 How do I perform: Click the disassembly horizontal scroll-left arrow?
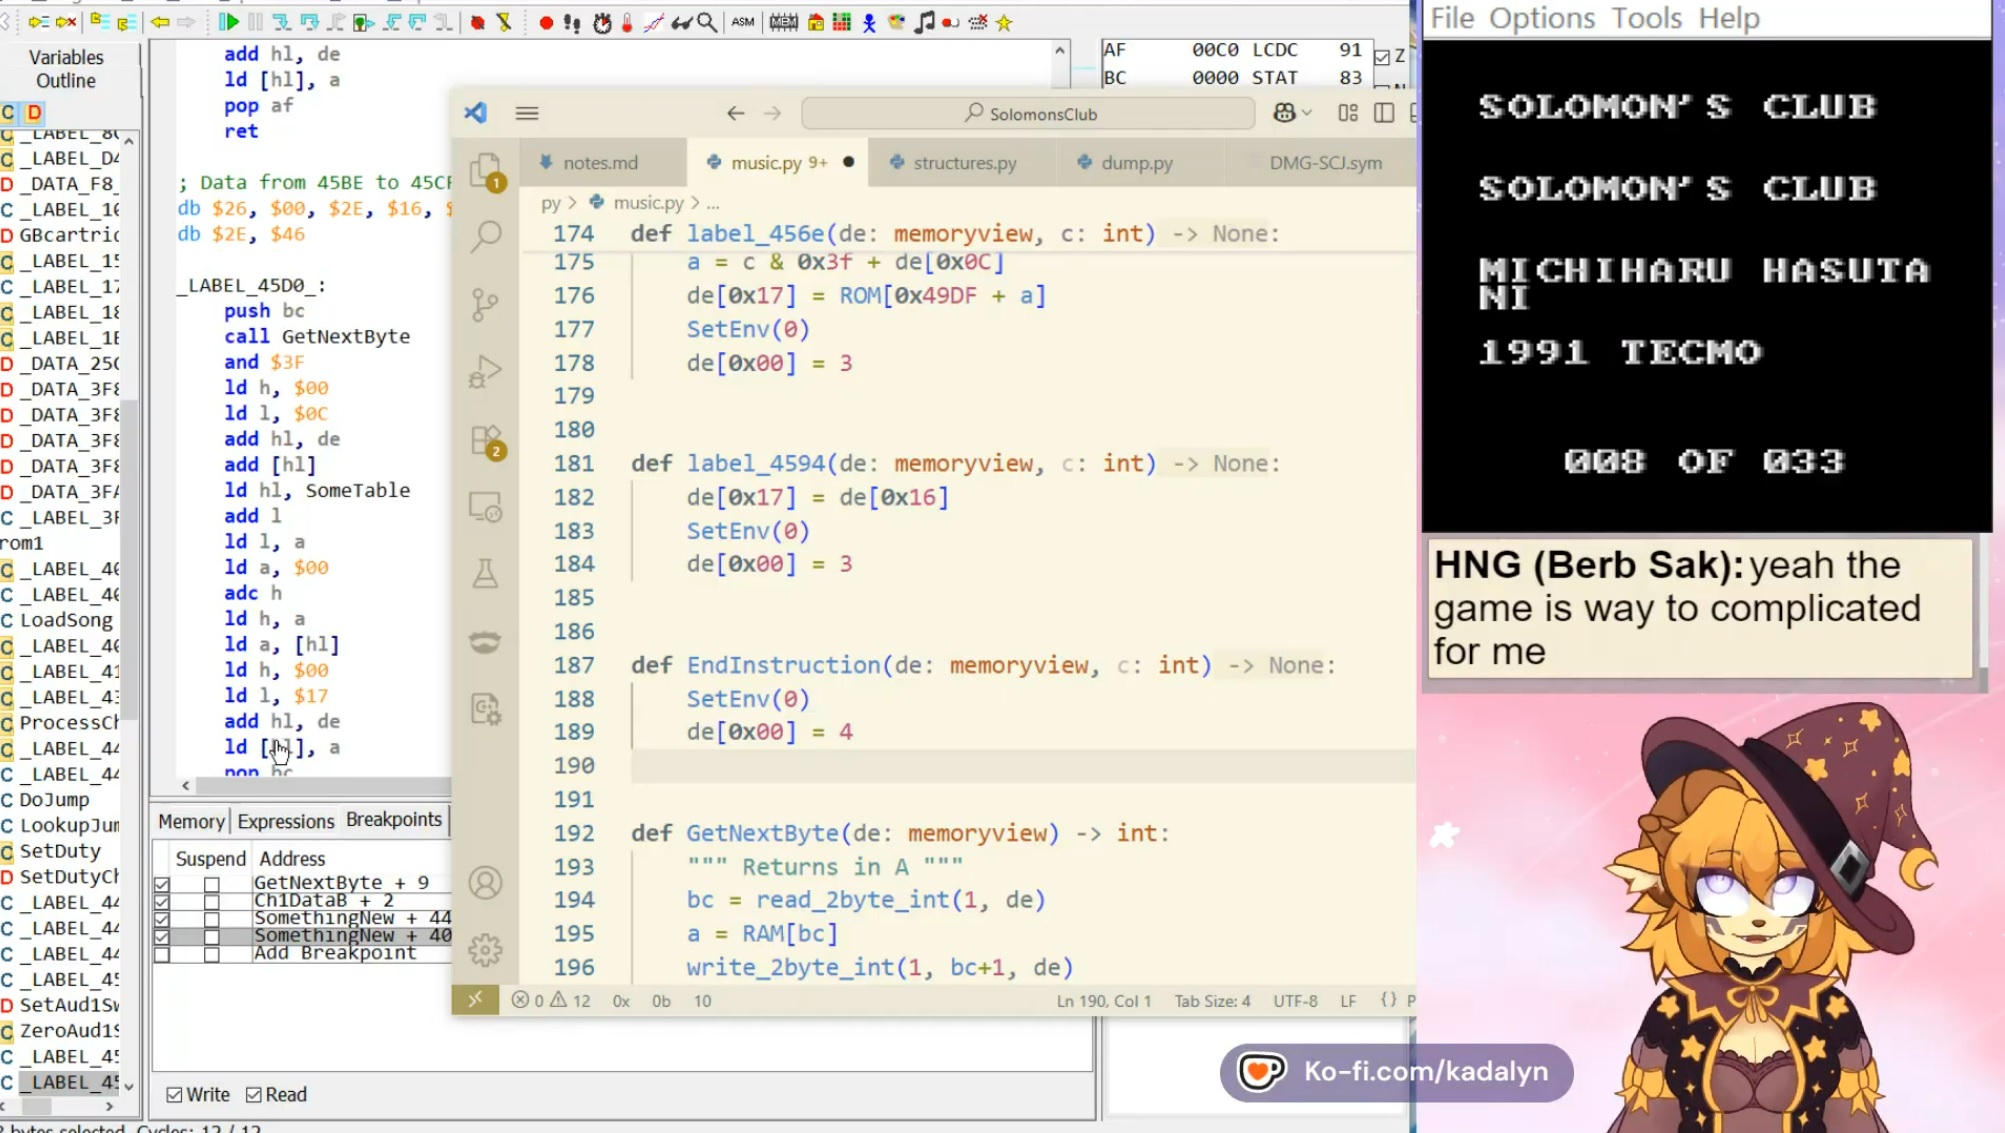pyautogui.click(x=186, y=786)
